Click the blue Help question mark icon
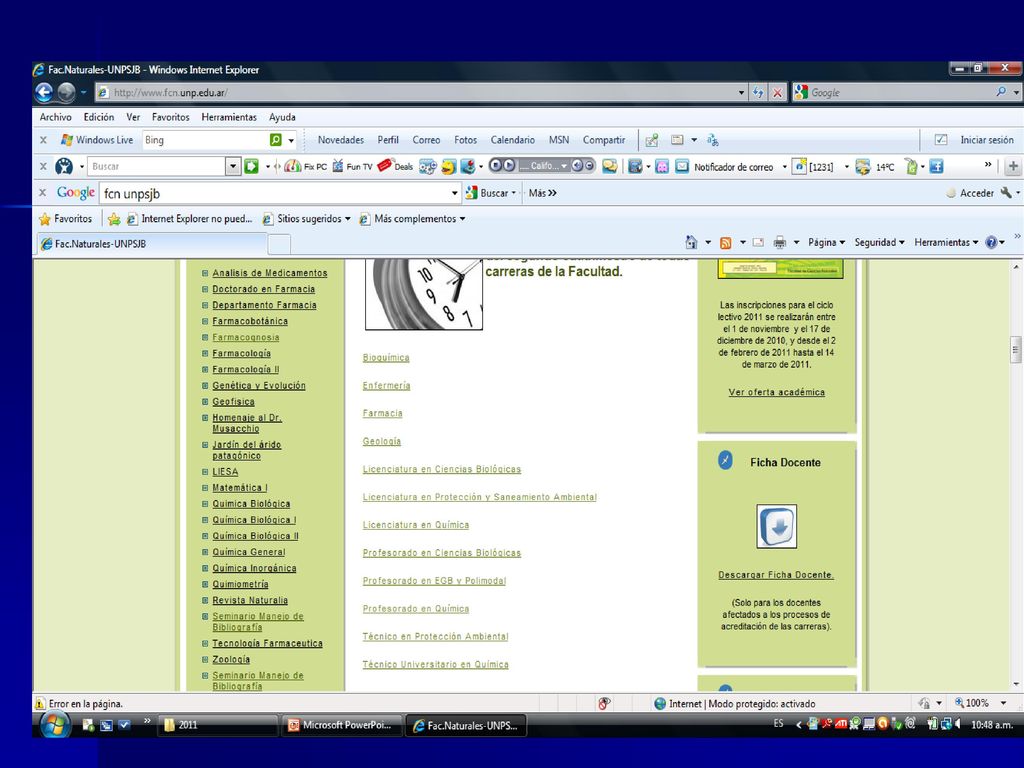Viewport: 1024px width, 768px height. point(991,242)
